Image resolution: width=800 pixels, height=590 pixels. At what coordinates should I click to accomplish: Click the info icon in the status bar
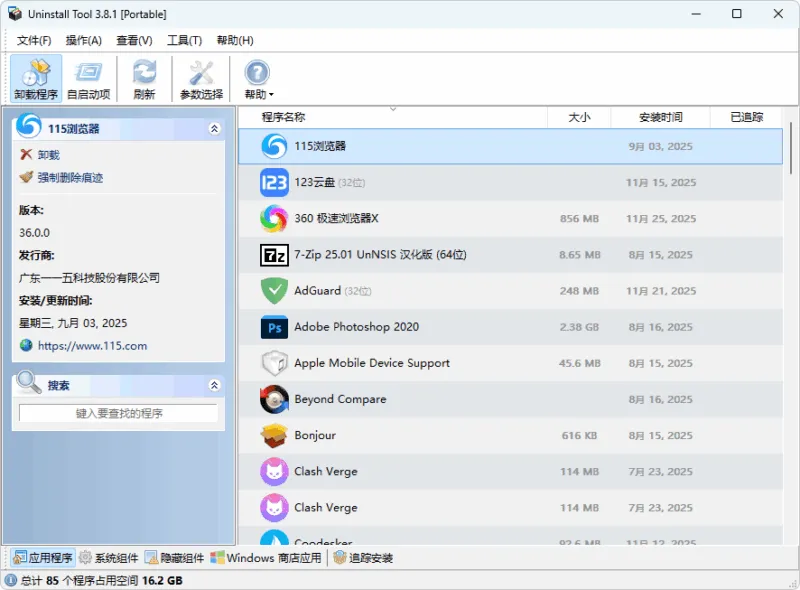[x=11, y=580]
